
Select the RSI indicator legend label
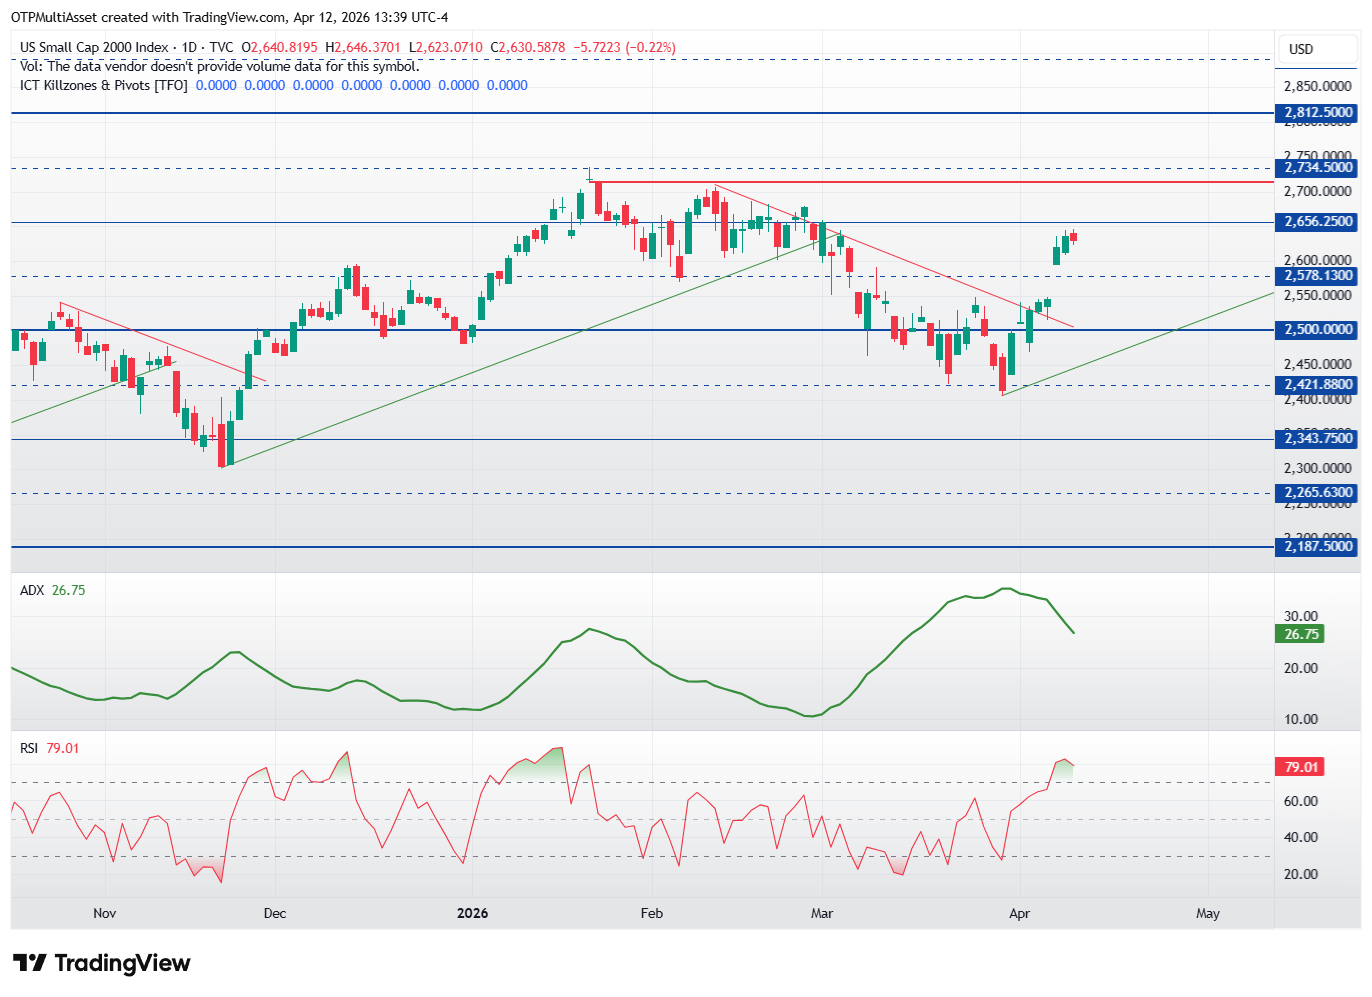29,748
